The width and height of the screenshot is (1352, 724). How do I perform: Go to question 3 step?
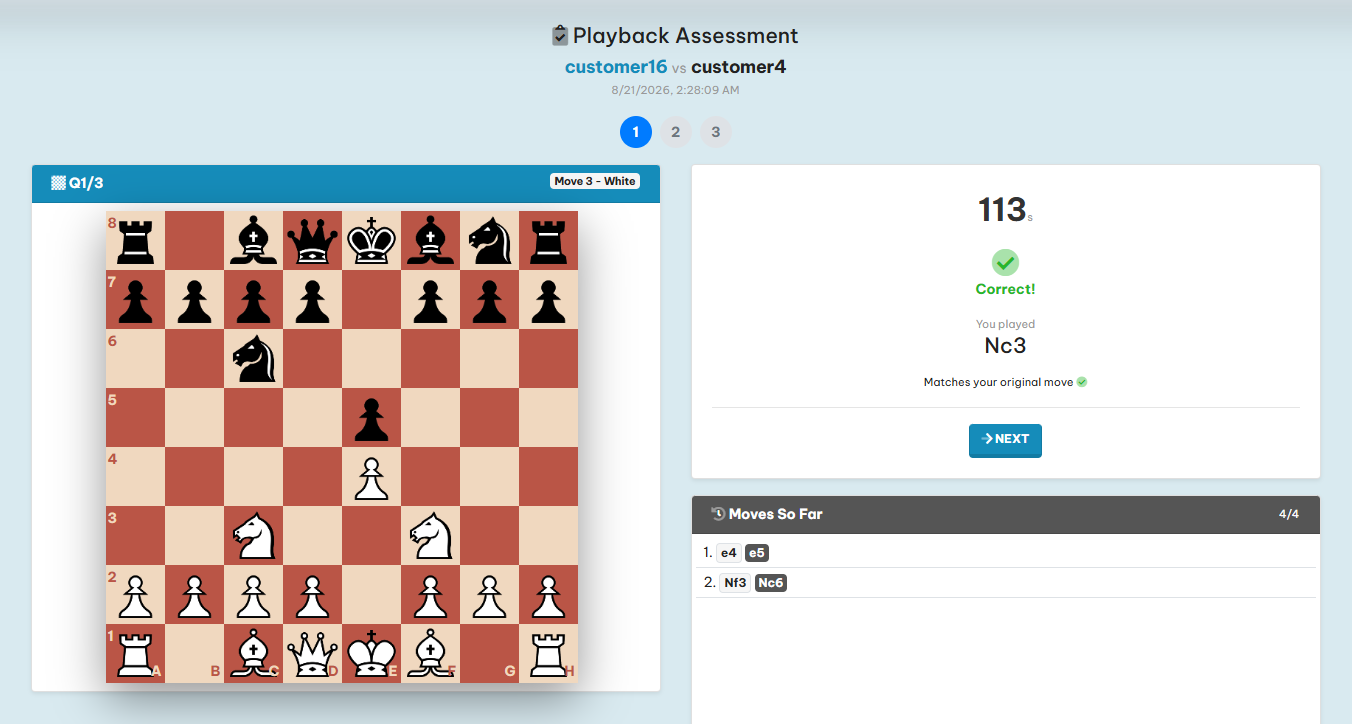coord(716,132)
